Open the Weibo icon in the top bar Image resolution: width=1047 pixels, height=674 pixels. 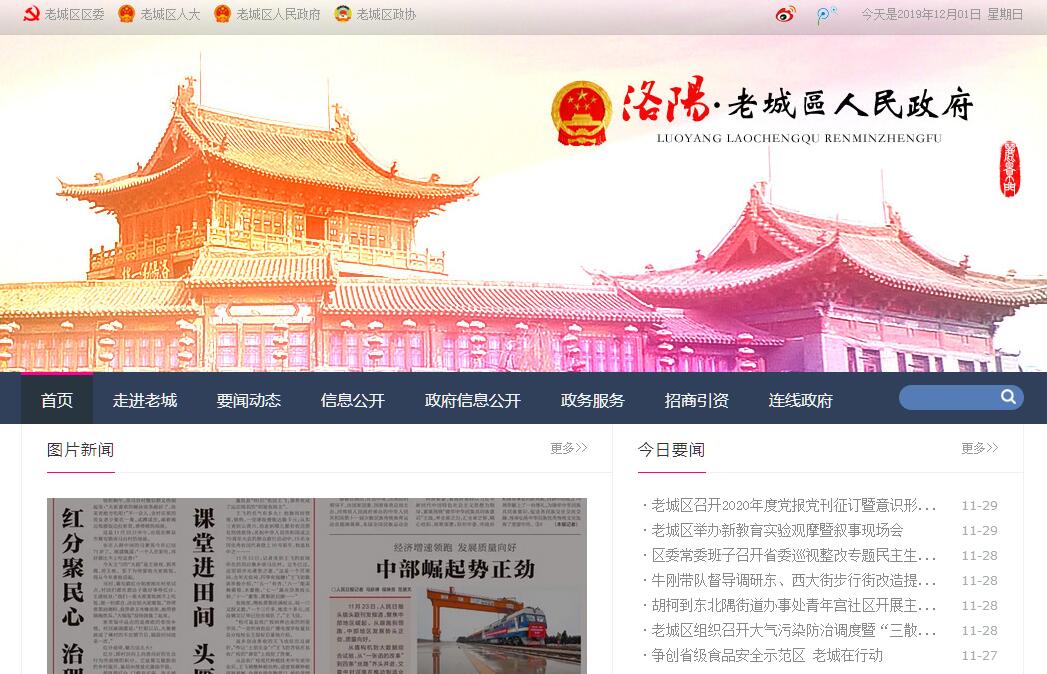tap(785, 14)
